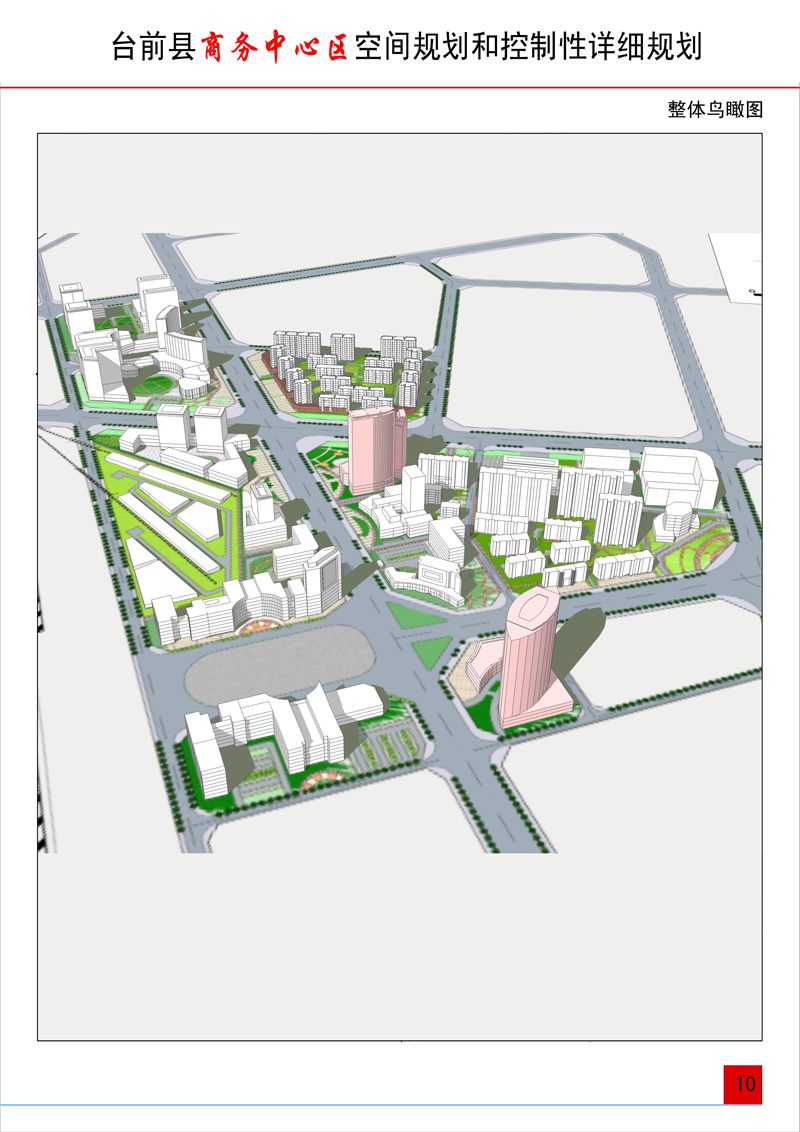Click the red page number 10 box

(x=743, y=1084)
